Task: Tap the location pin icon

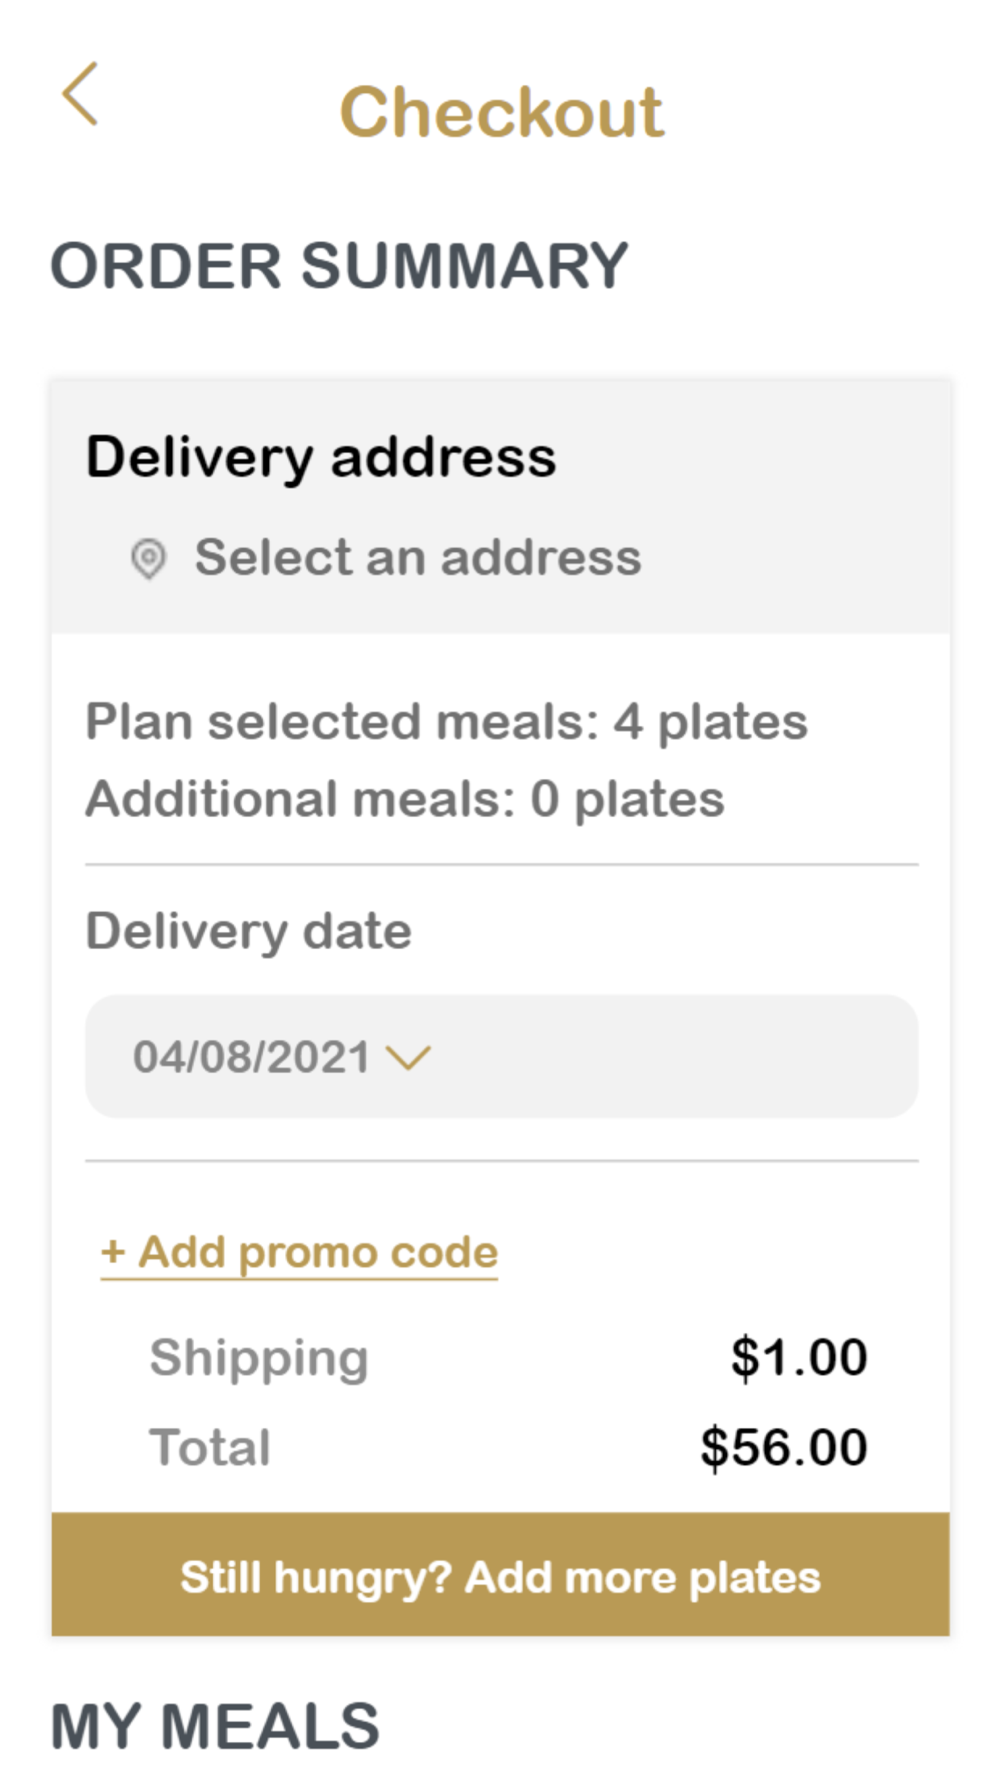Action: 149,558
